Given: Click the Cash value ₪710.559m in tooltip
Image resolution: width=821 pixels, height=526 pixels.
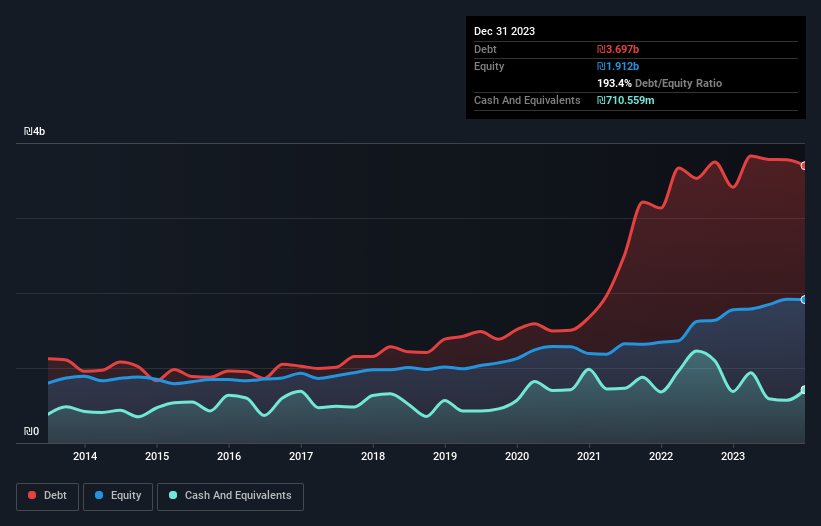Looking at the screenshot, I should pyautogui.click(x=626, y=100).
